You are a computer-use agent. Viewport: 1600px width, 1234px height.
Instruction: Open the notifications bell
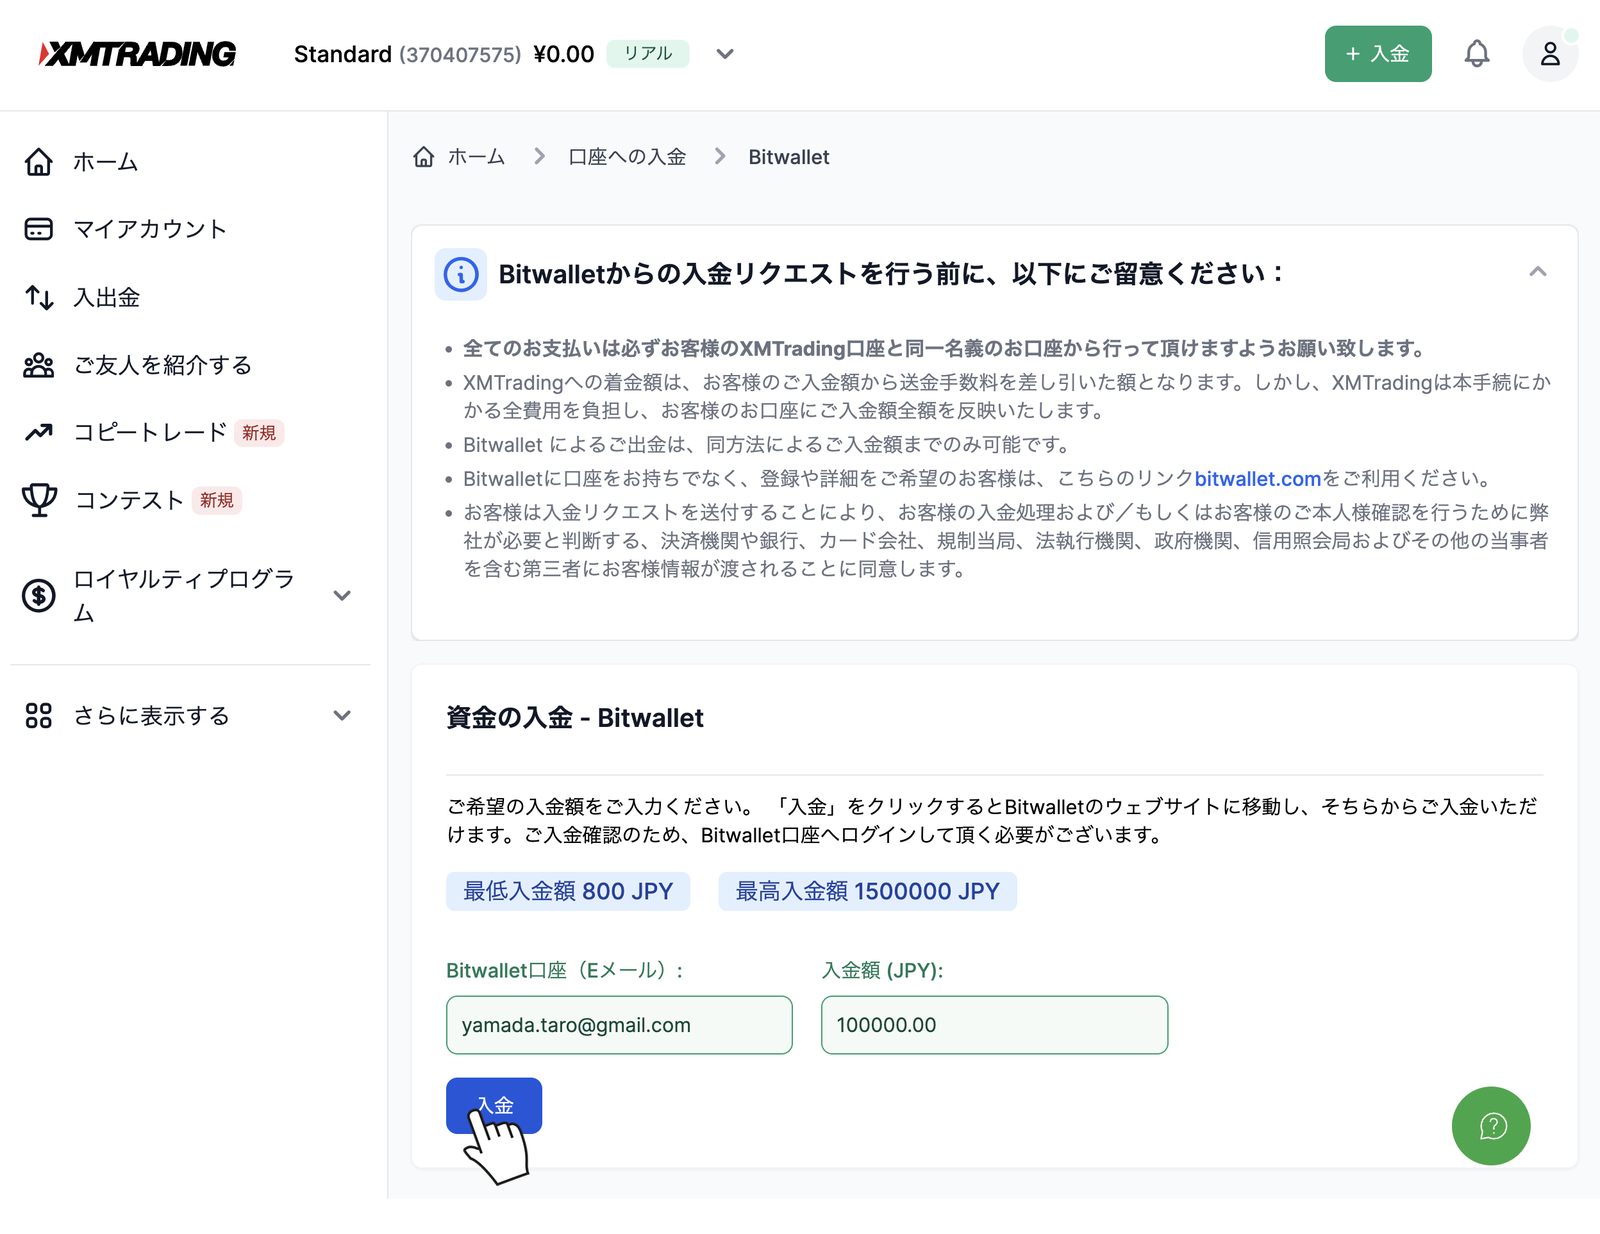click(x=1477, y=54)
